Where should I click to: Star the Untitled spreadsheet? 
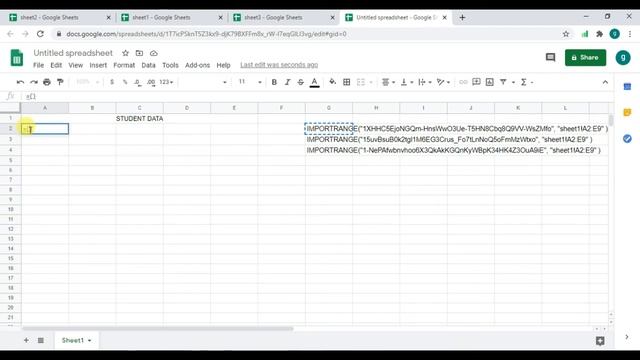125,53
